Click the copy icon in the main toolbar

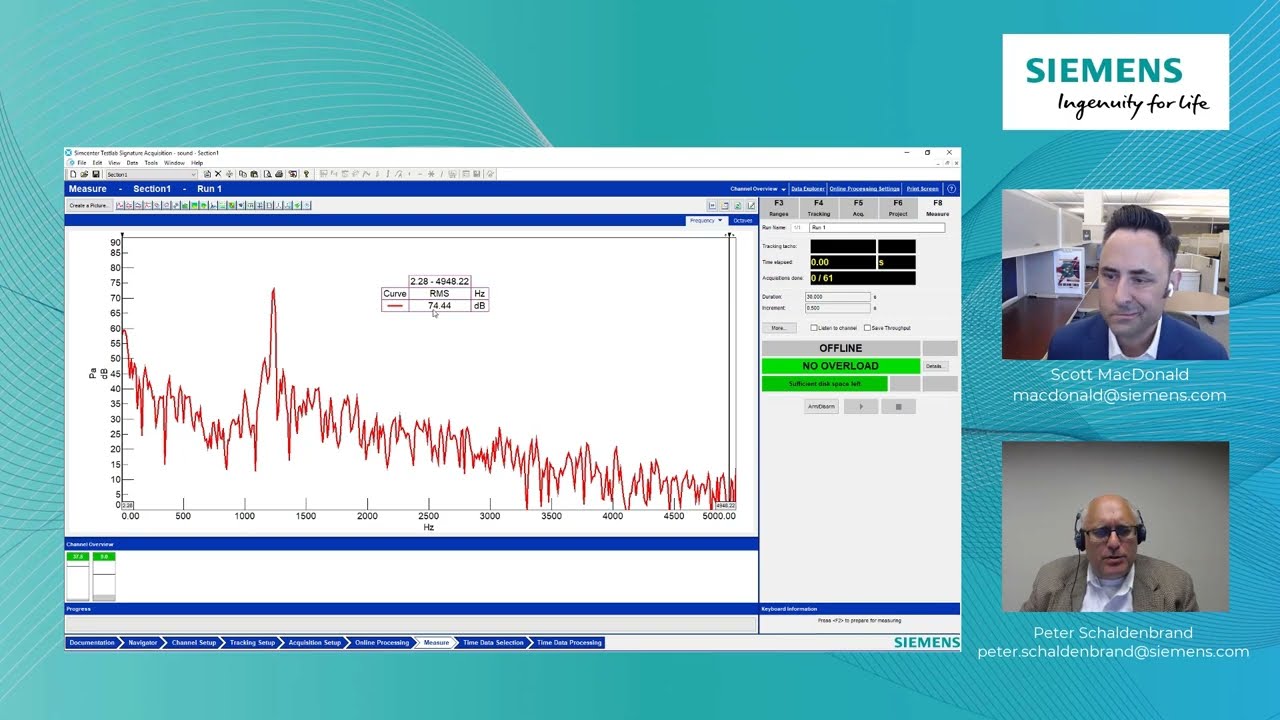pos(242,175)
